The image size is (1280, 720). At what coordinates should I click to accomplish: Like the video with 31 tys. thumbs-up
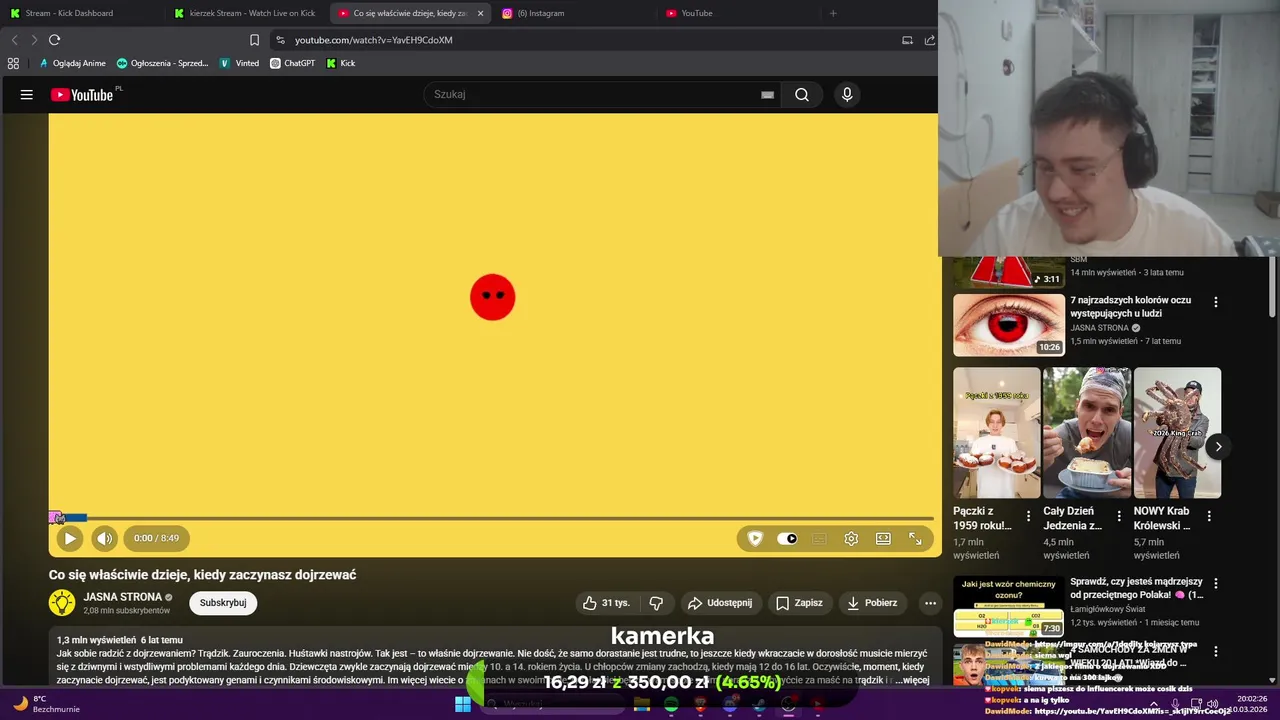coord(606,603)
